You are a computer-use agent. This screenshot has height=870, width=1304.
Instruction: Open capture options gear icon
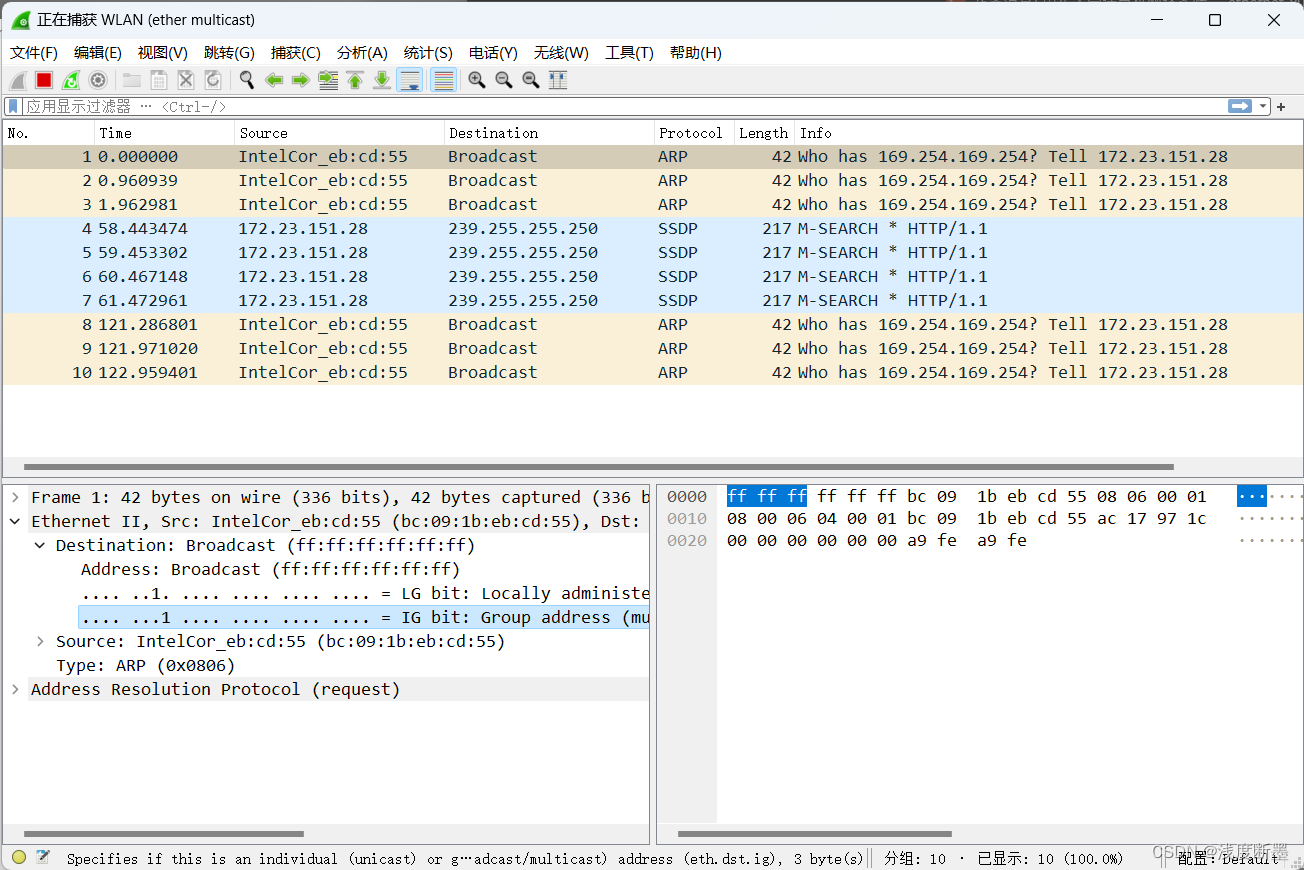[x=98, y=80]
